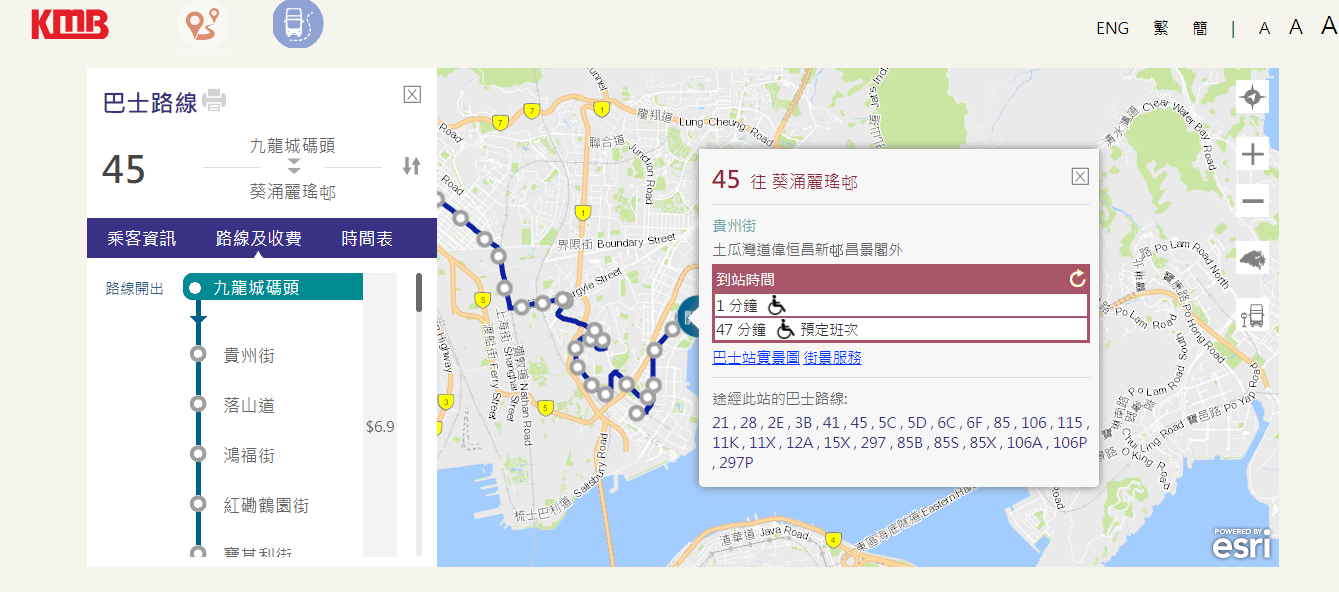The image size is (1339, 592).
Task: Open the point-to-point route search icon
Action: (x=204, y=25)
